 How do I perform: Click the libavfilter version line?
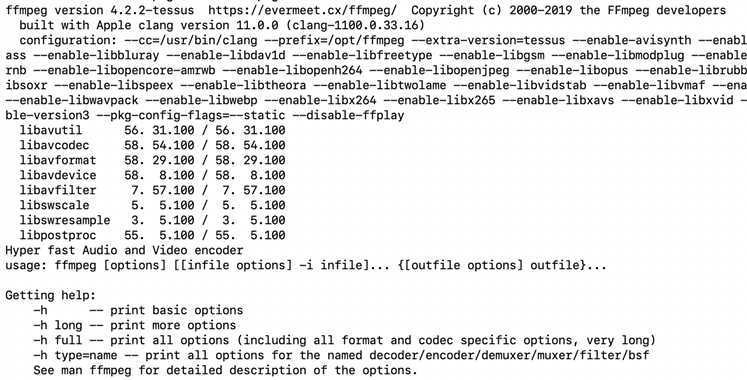click(x=152, y=190)
